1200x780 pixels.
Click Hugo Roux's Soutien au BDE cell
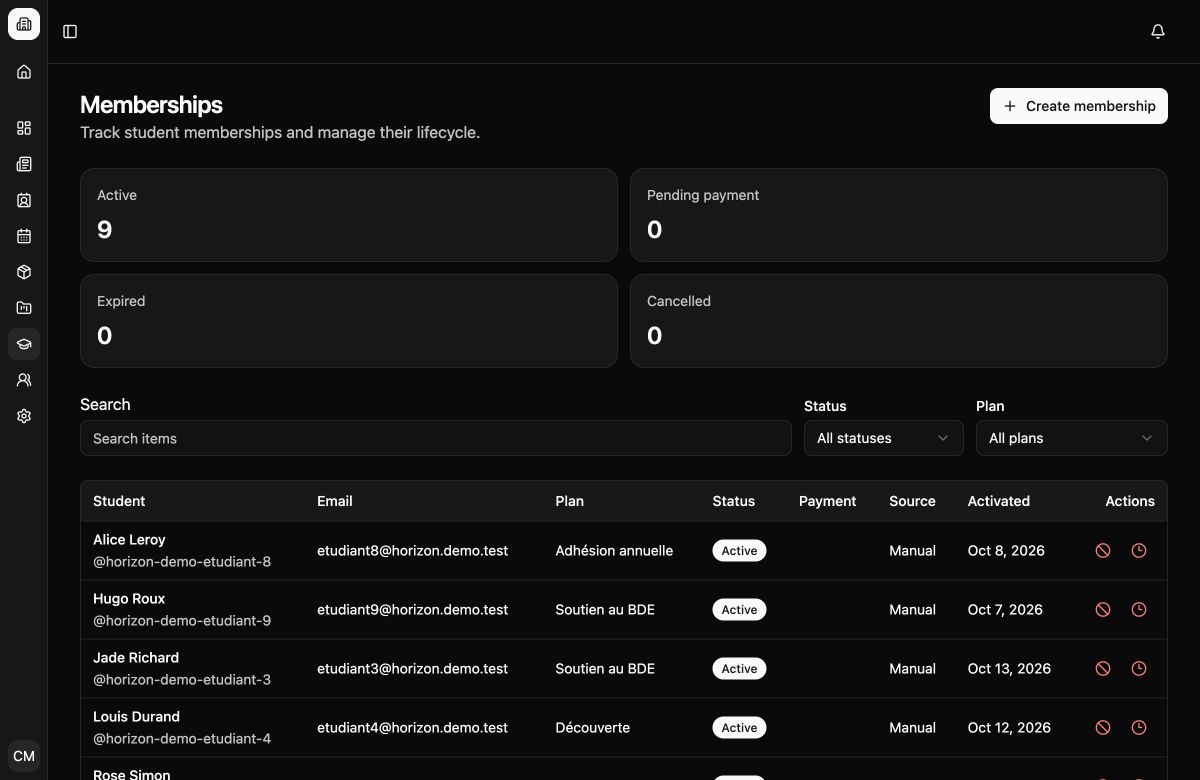click(605, 610)
